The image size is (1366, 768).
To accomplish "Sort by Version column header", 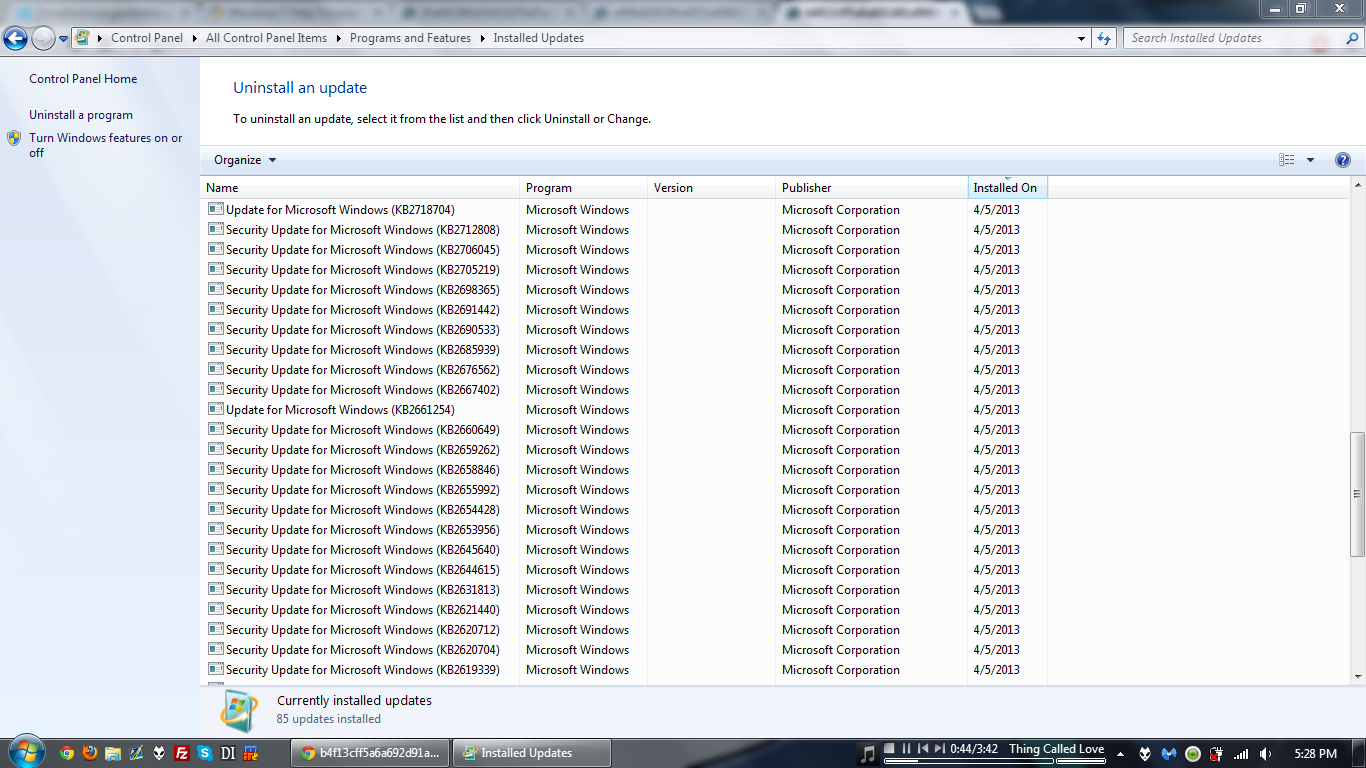I will tap(711, 187).
